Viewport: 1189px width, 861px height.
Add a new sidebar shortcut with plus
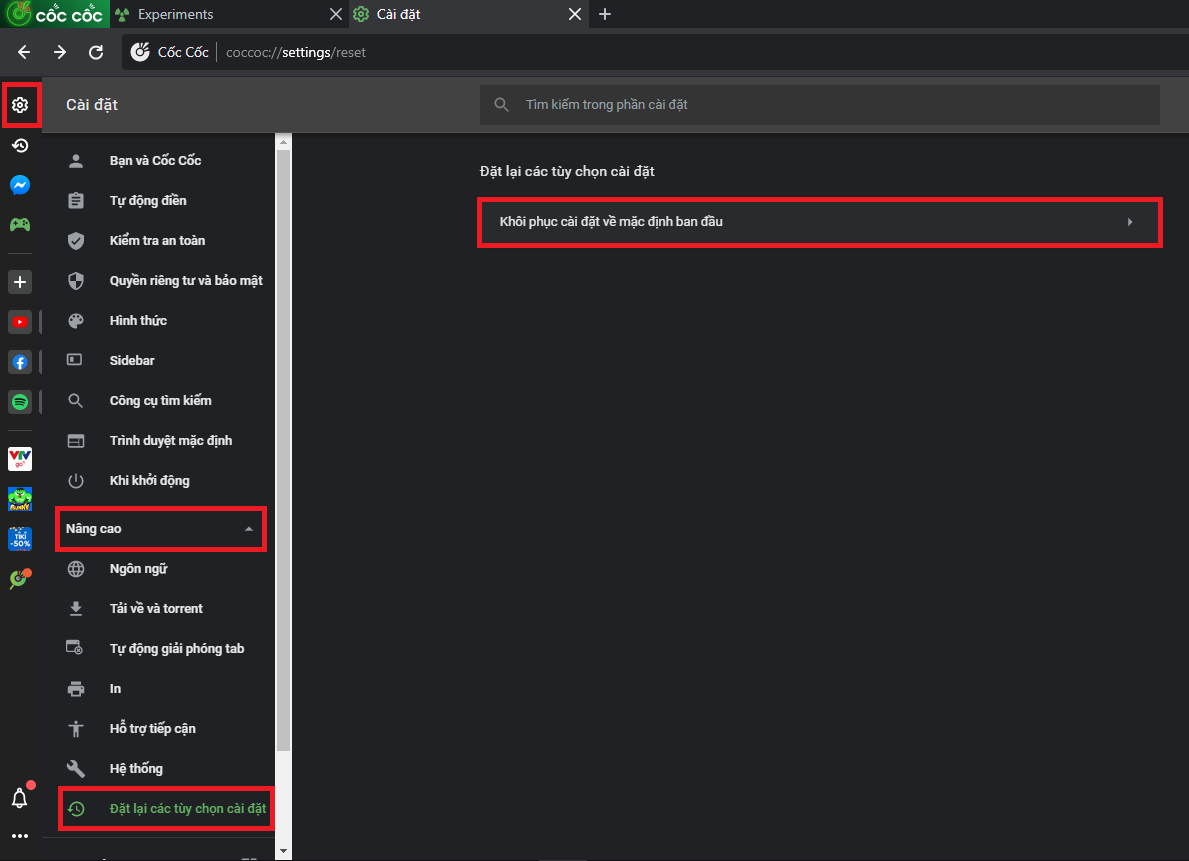click(20, 282)
